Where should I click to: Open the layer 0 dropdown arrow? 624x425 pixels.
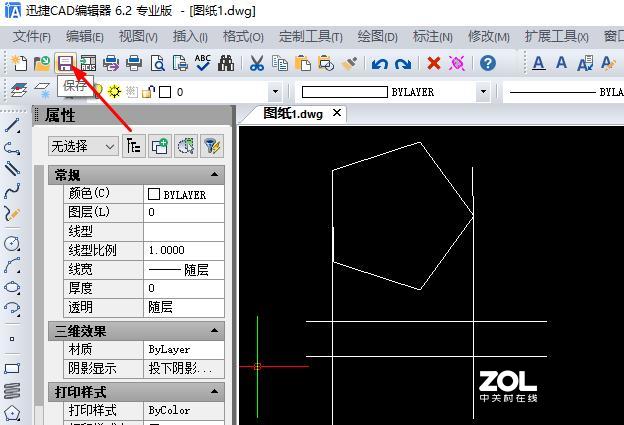click(x=275, y=92)
